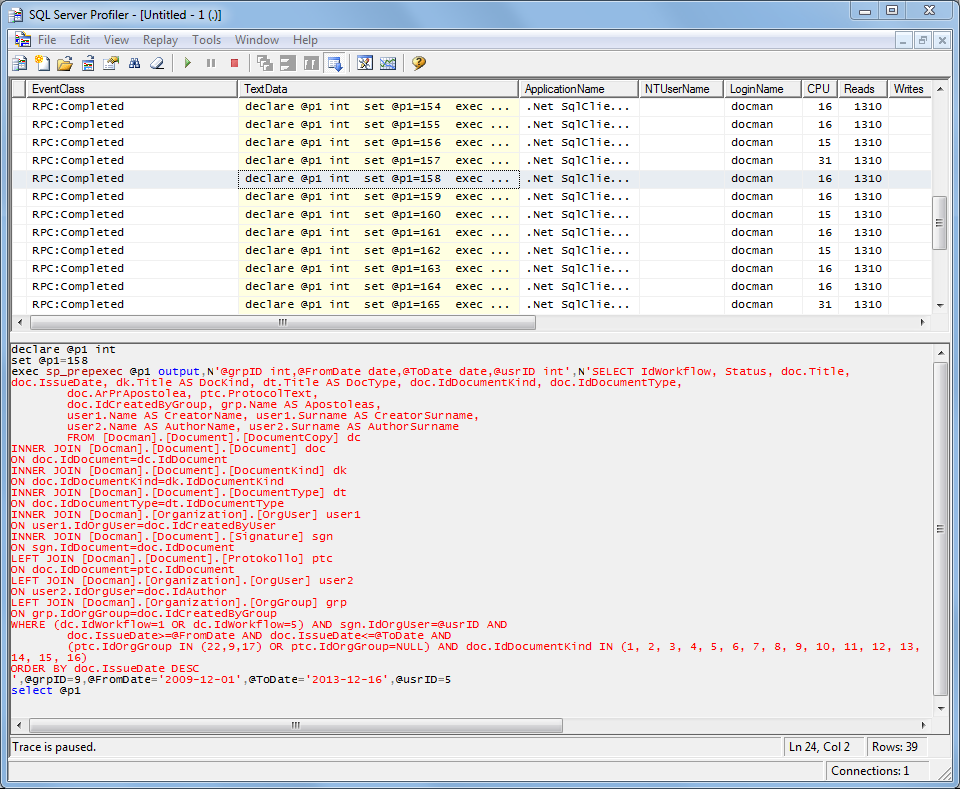Click the 'ORDER BY doc.IssueDate DESC' line

(x=105, y=668)
